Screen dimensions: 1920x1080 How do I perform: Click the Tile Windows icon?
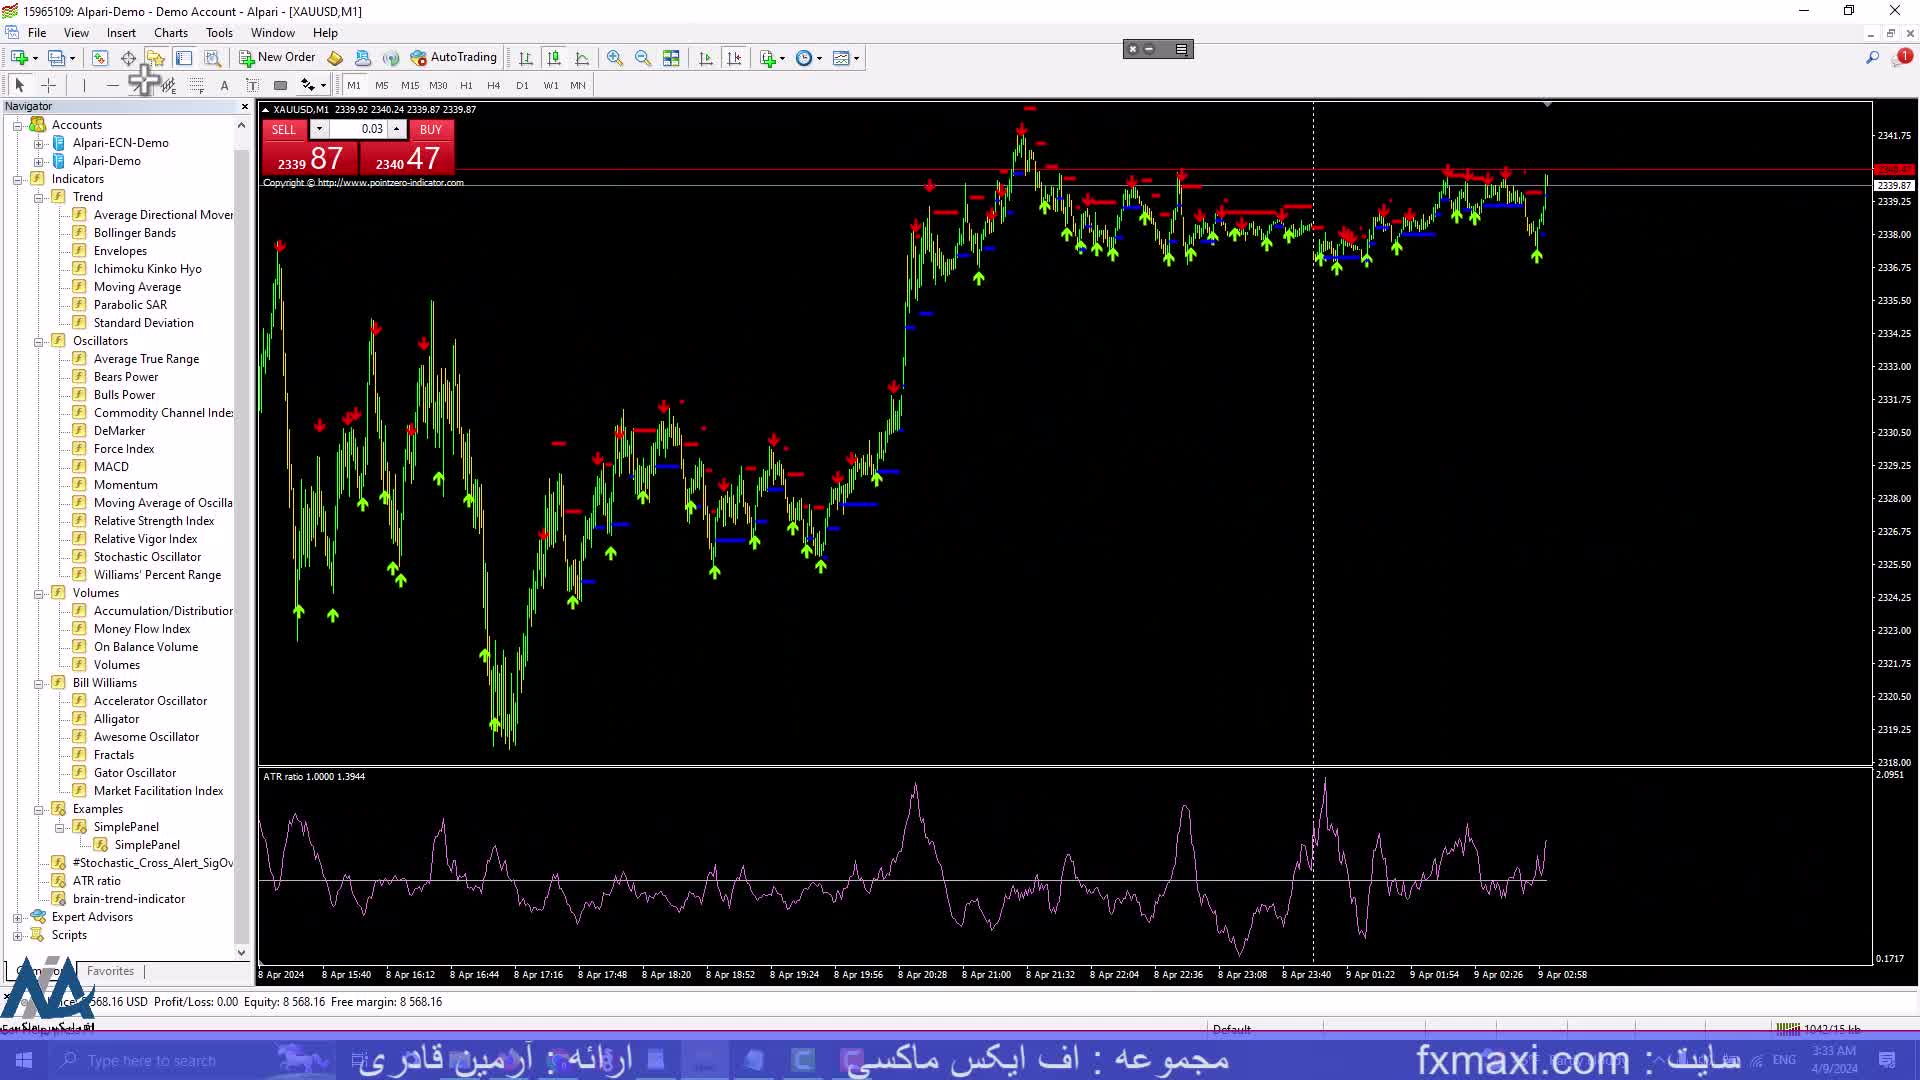[671, 58]
